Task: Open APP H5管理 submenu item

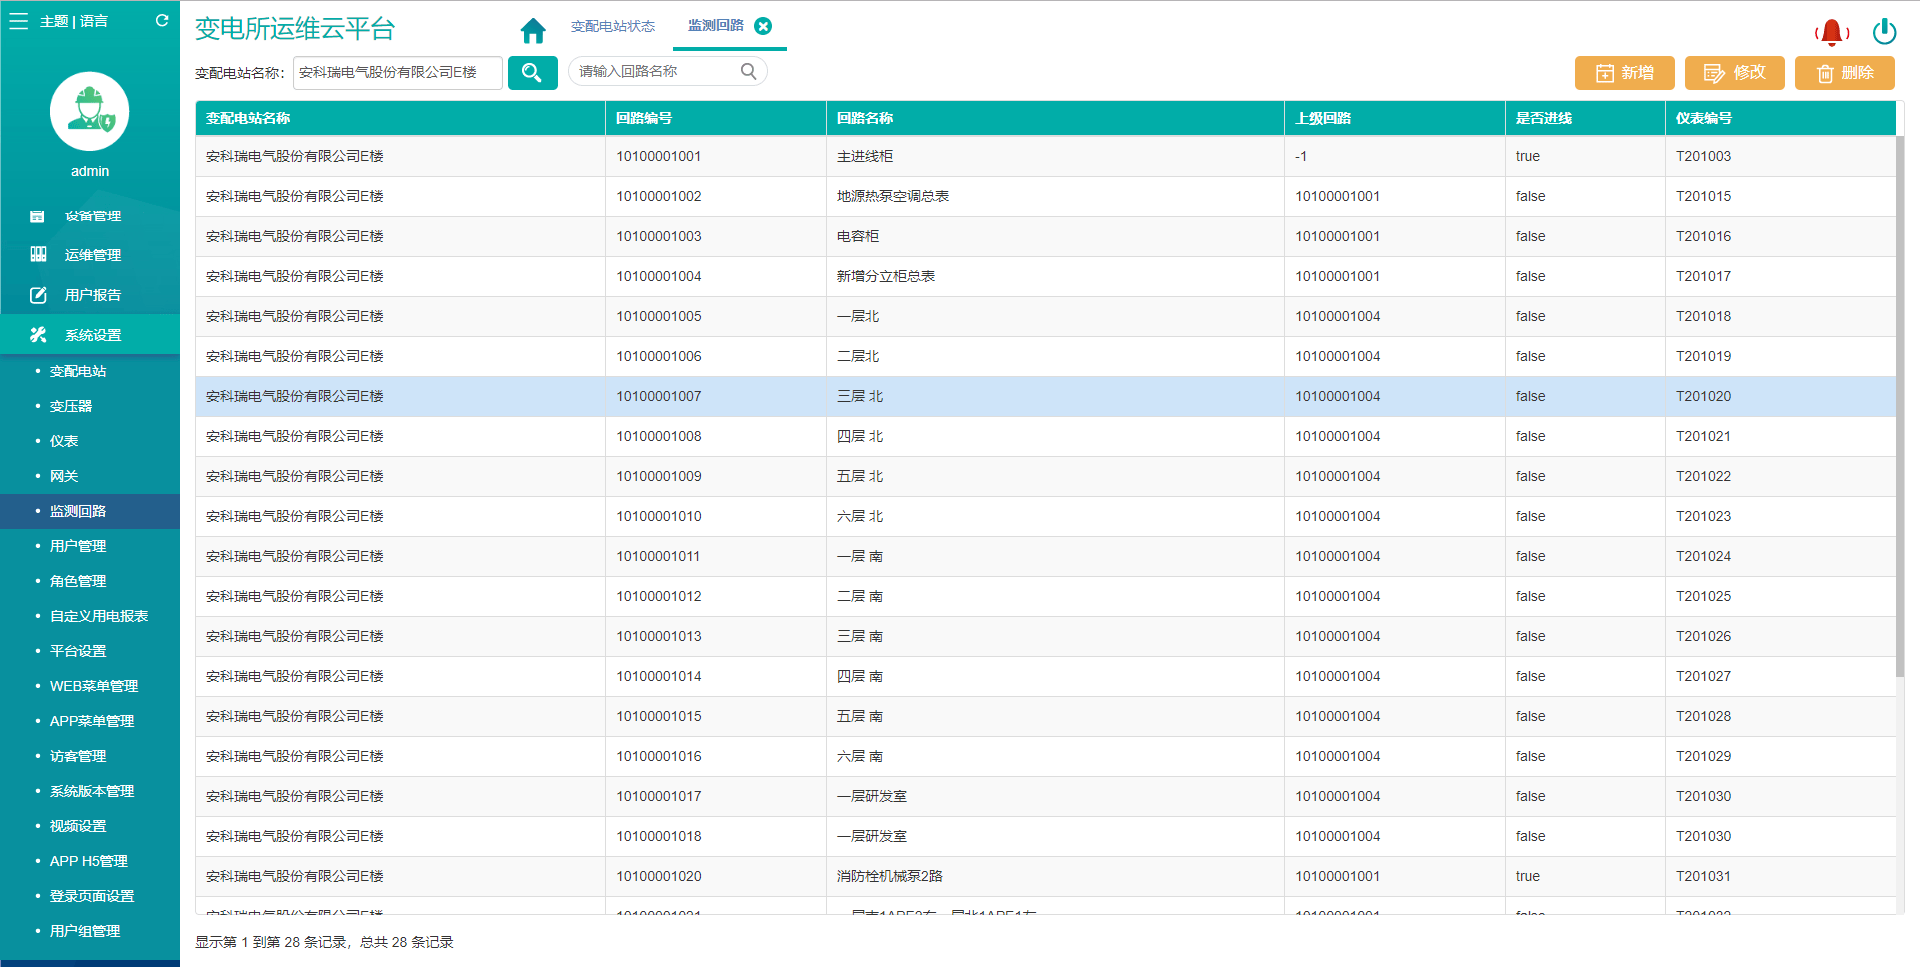Action: 89,861
